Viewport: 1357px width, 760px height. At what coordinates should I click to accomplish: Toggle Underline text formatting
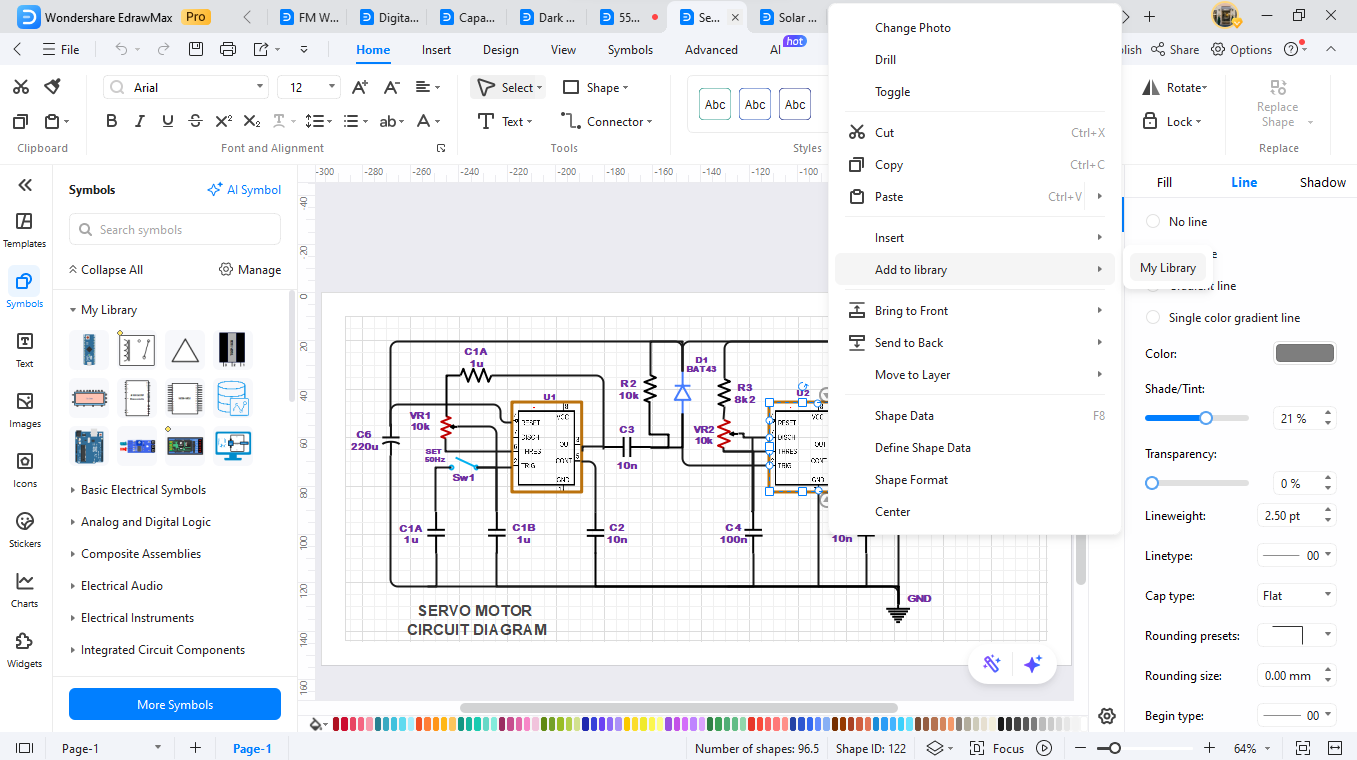tap(168, 121)
